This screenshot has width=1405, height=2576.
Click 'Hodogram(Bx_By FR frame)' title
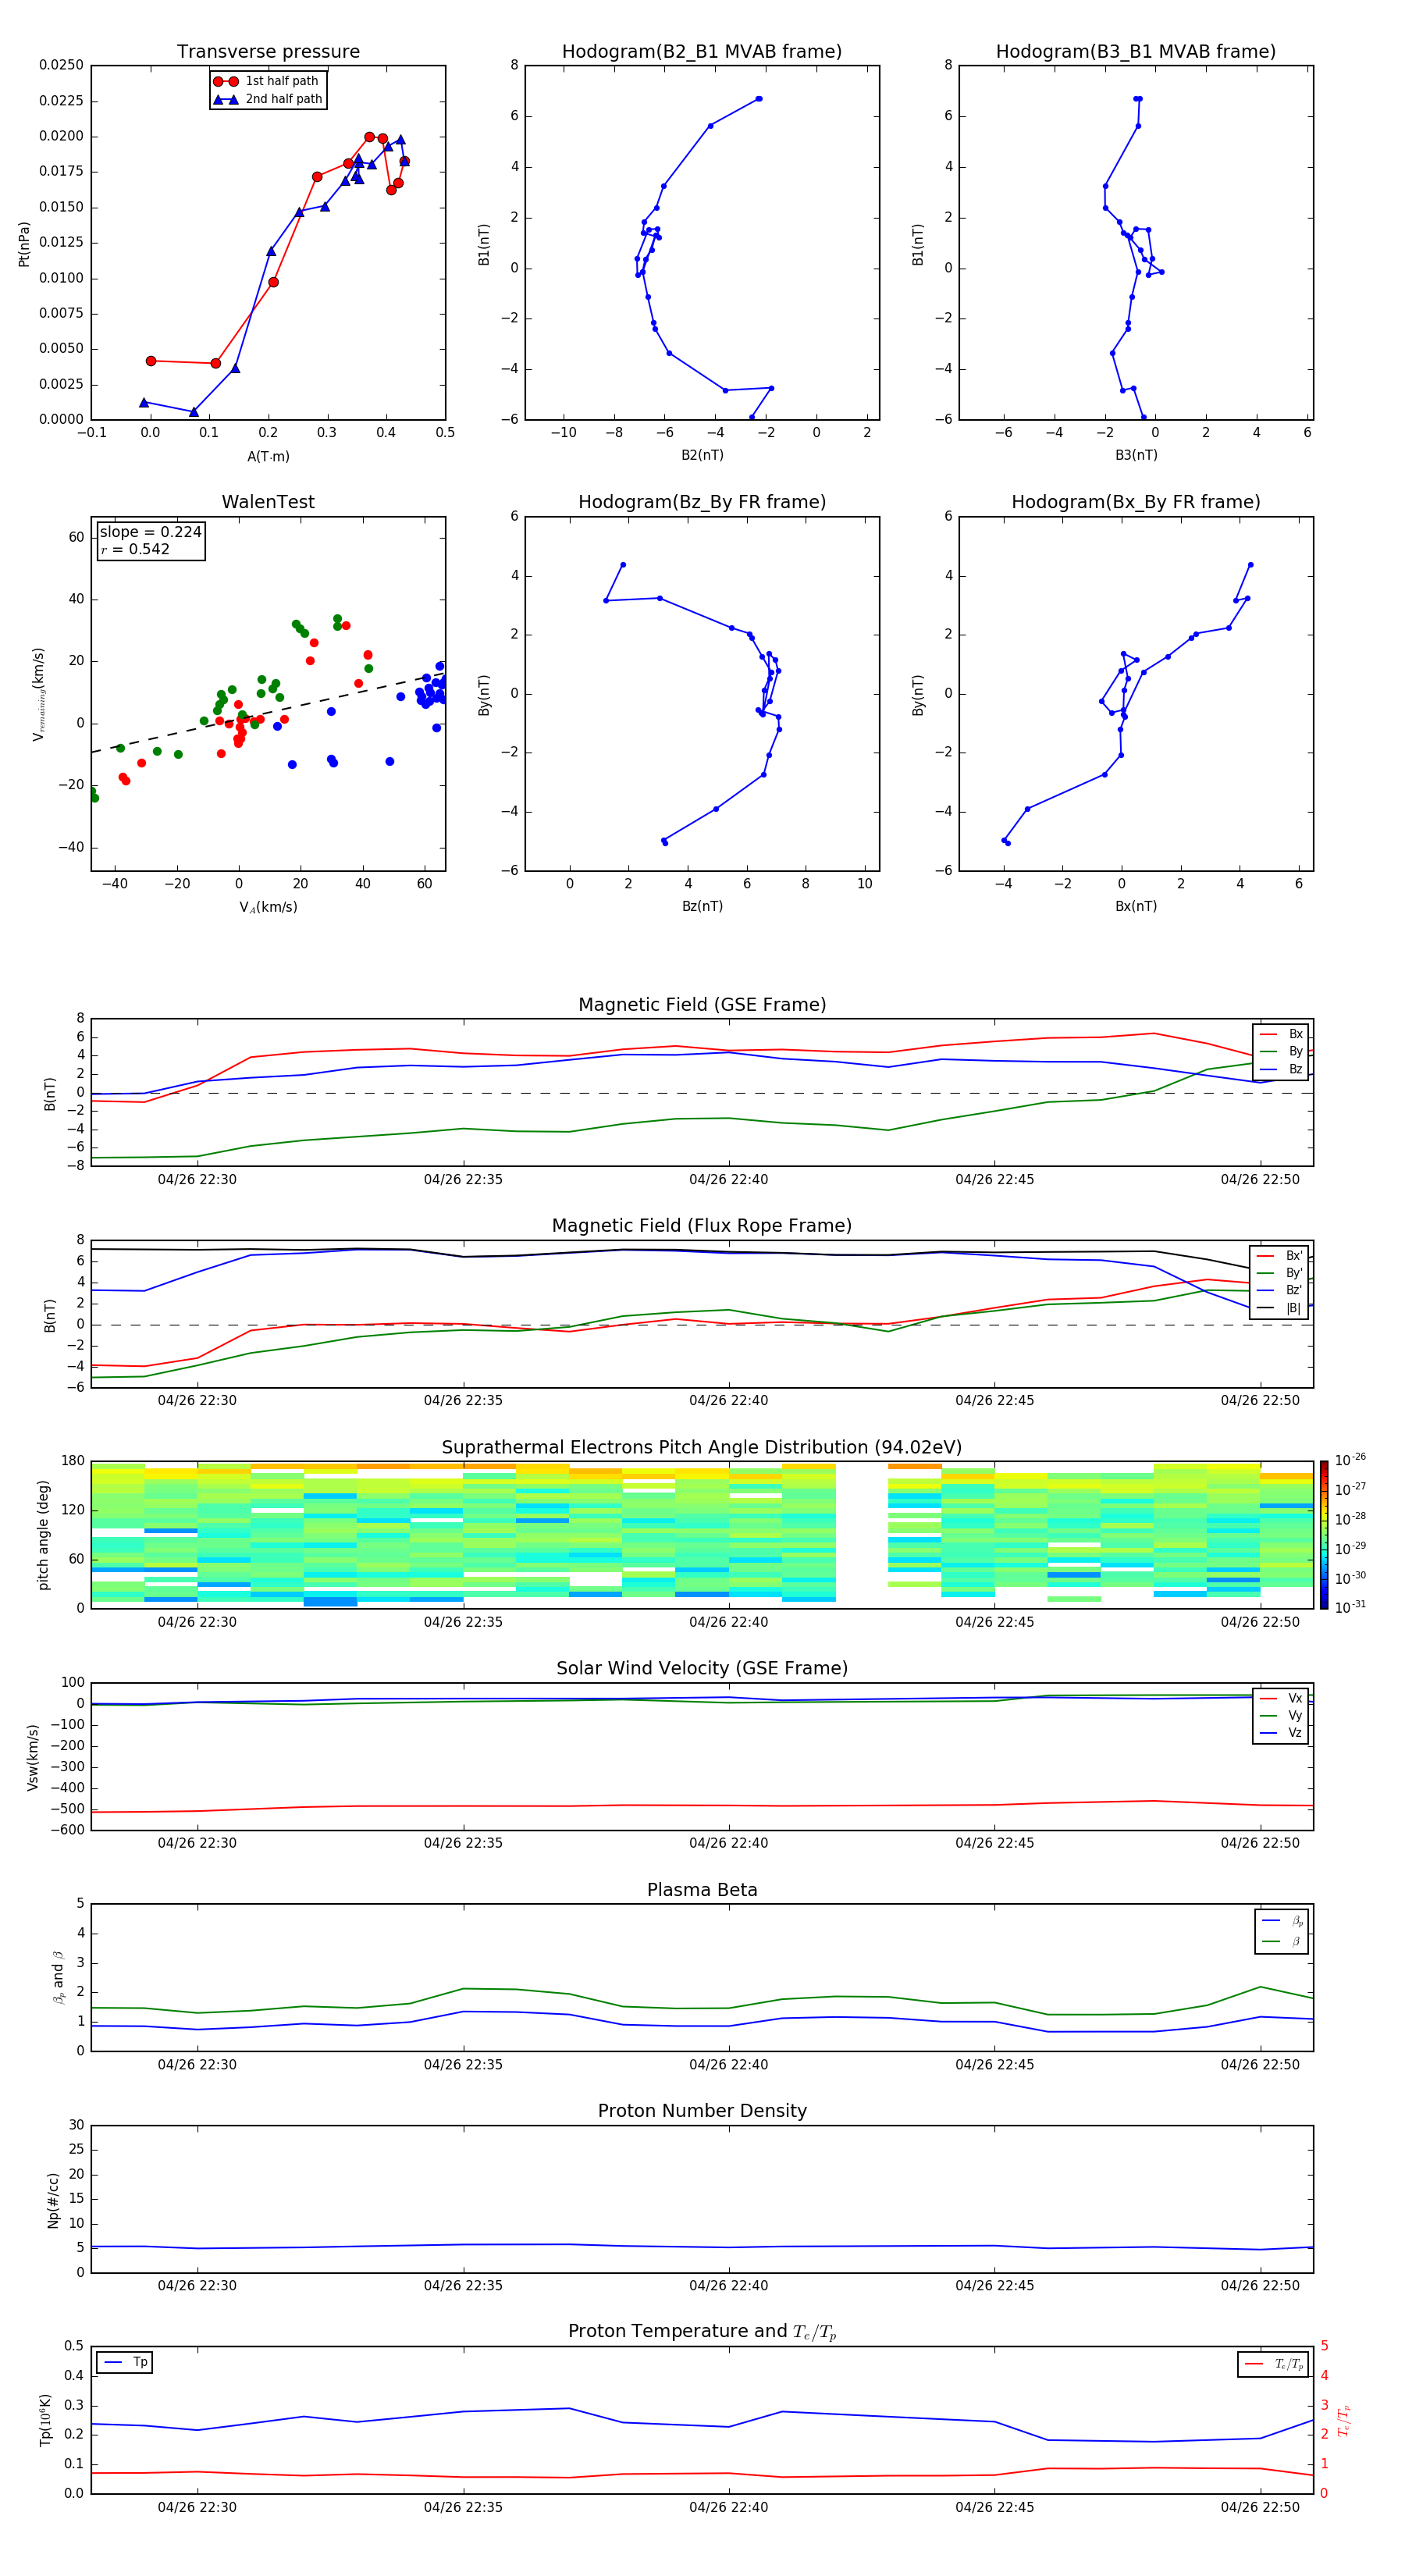pos(1136,502)
